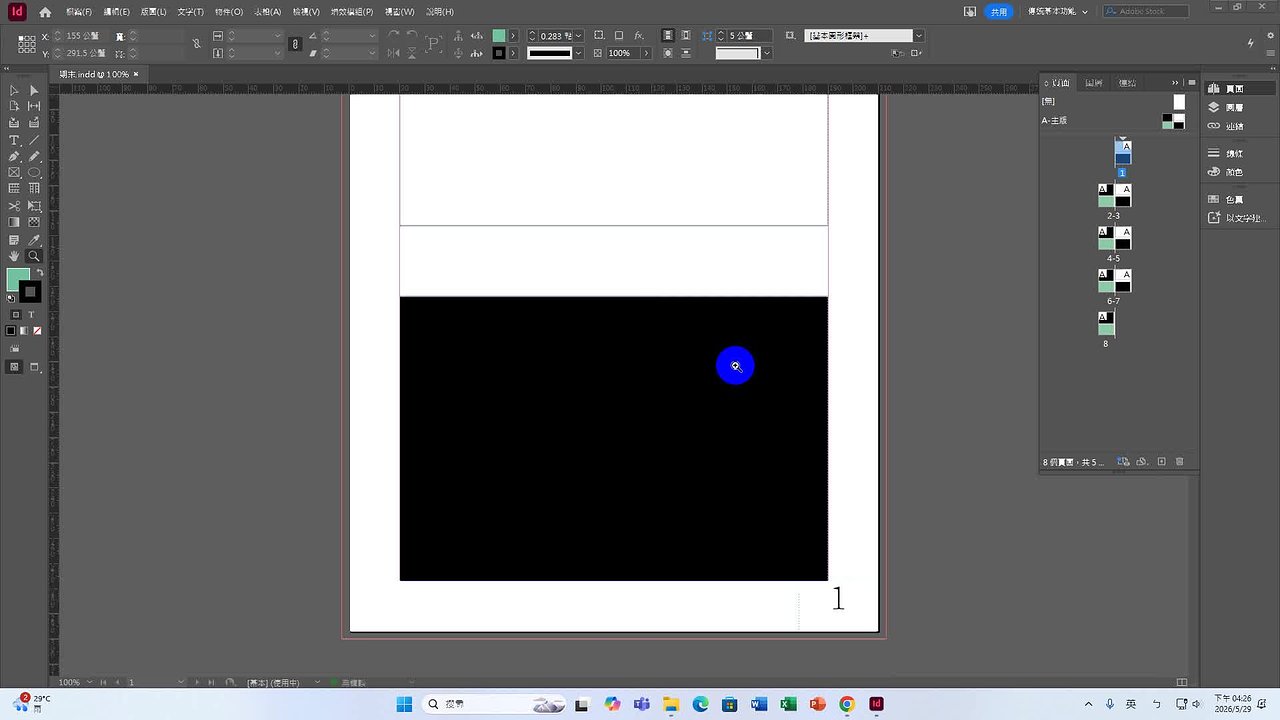1280x720 pixels.
Task: Open the Pages panel flyout menu
Action: coord(1190,83)
